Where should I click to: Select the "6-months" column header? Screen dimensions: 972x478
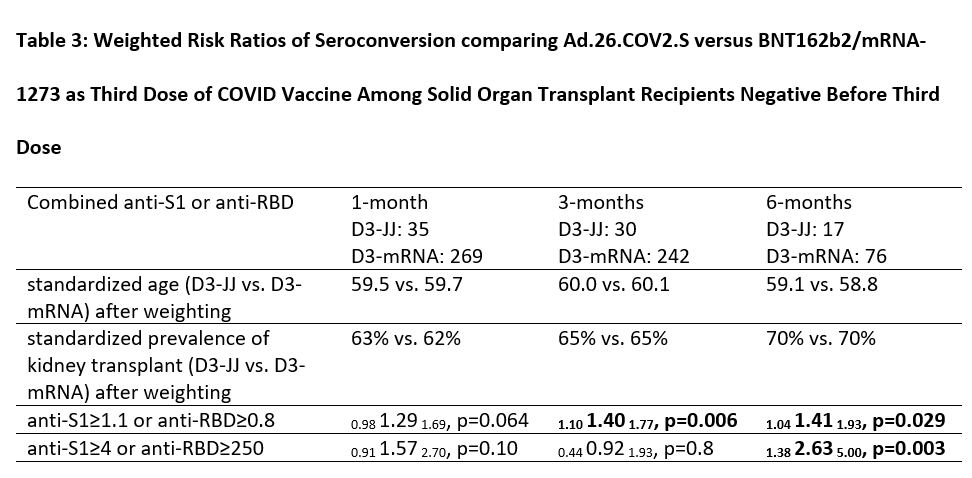pyautogui.click(x=808, y=202)
